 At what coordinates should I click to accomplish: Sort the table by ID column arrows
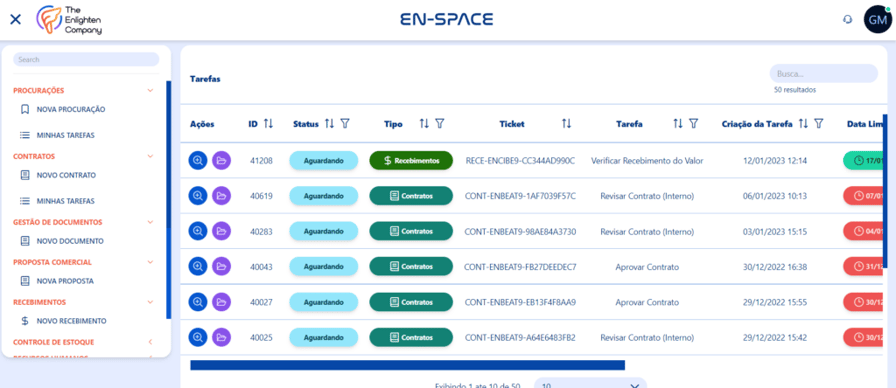coord(269,123)
